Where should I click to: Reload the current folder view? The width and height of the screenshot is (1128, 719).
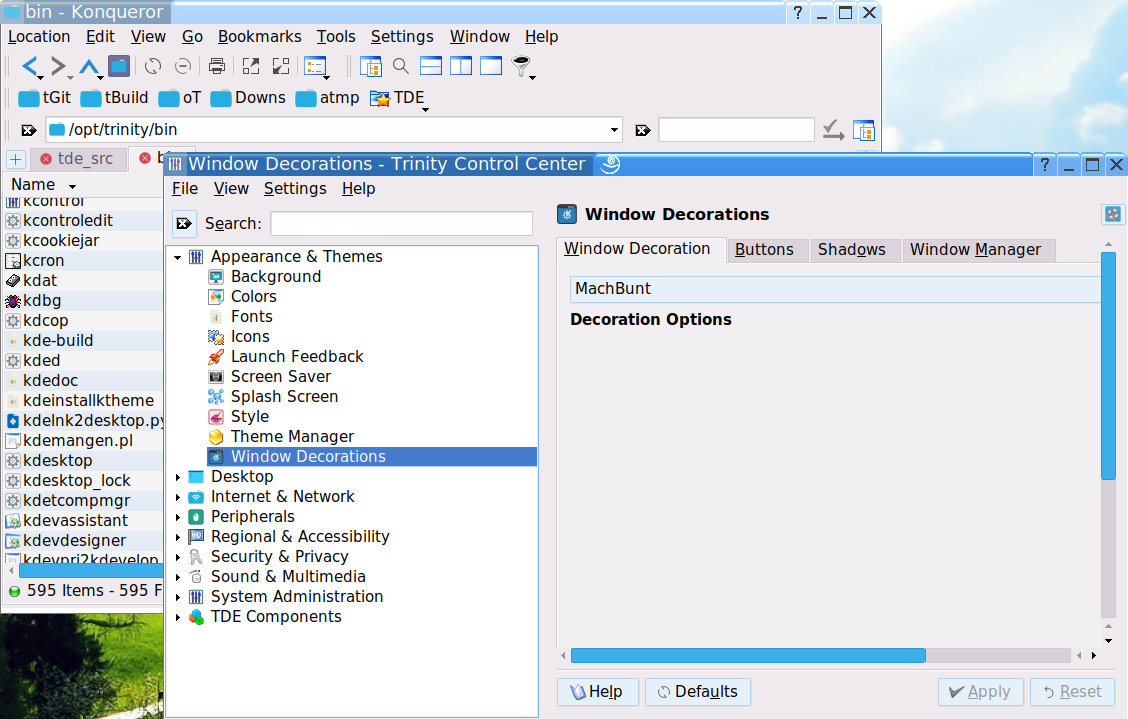point(152,65)
